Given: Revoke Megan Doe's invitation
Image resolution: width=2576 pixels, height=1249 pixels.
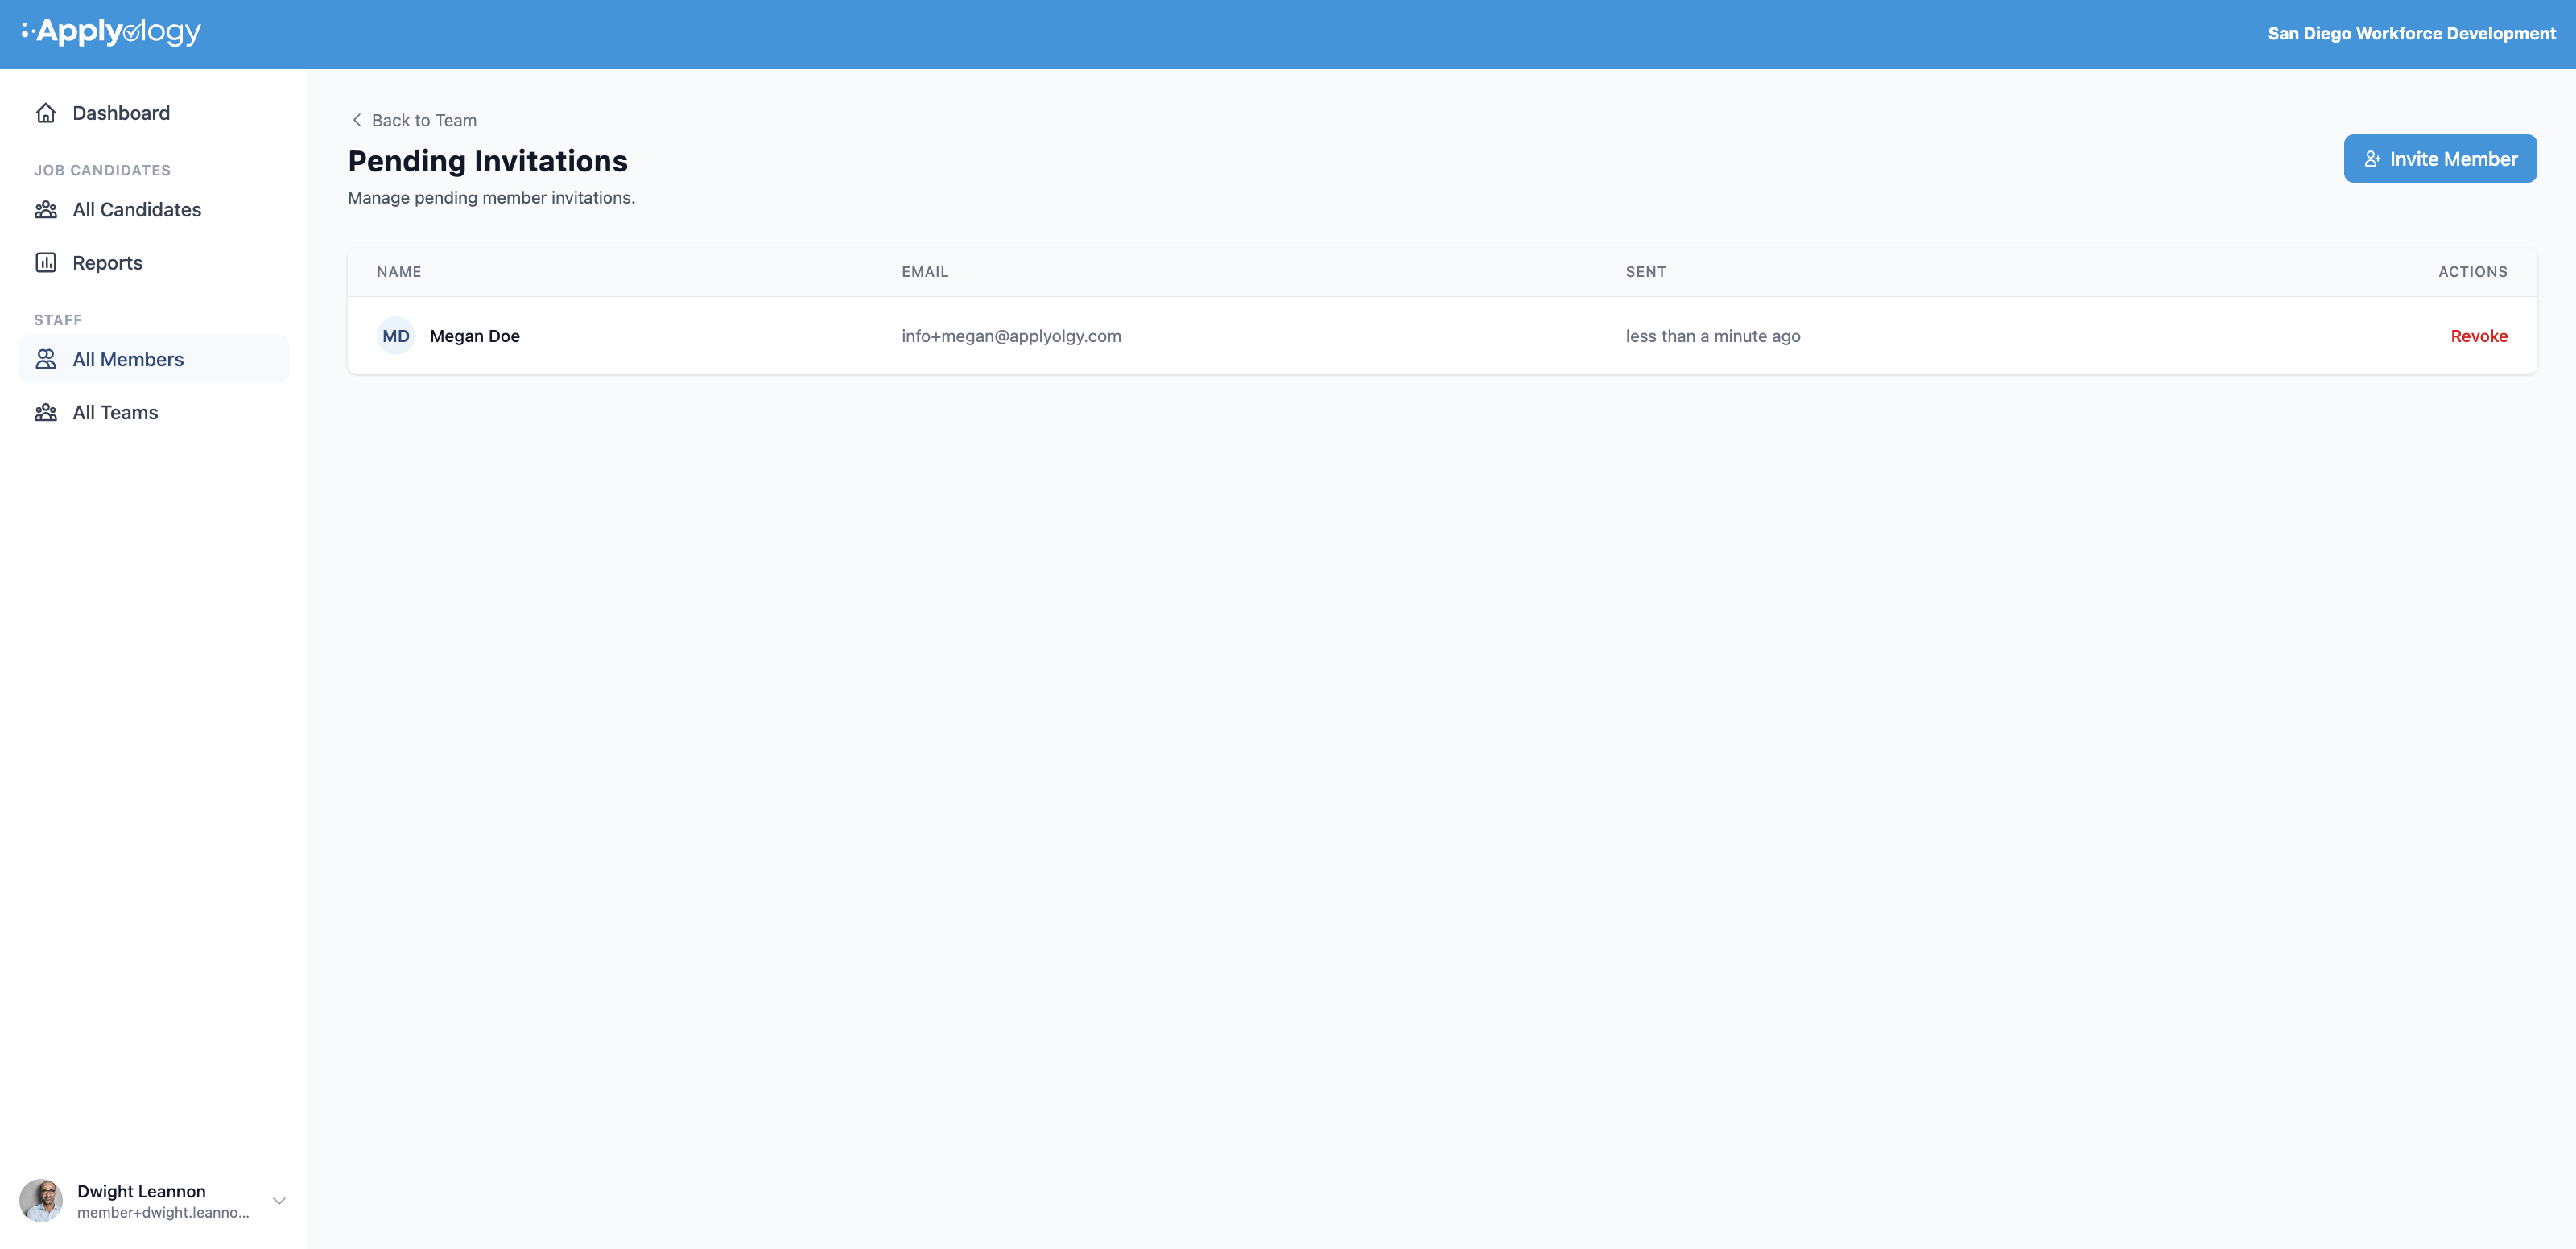Looking at the screenshot, I should tap(2479, 336).
